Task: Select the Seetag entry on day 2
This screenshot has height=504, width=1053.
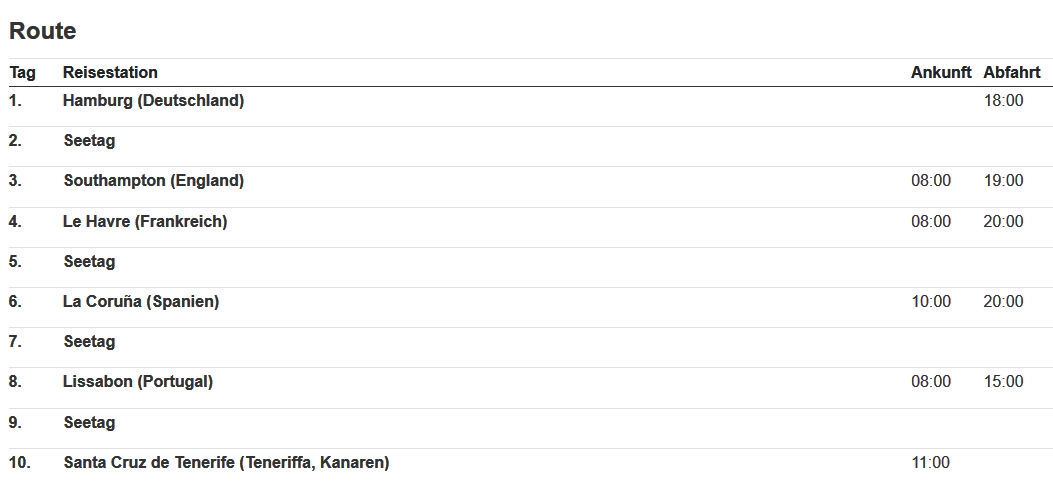Action: (89, 141)
